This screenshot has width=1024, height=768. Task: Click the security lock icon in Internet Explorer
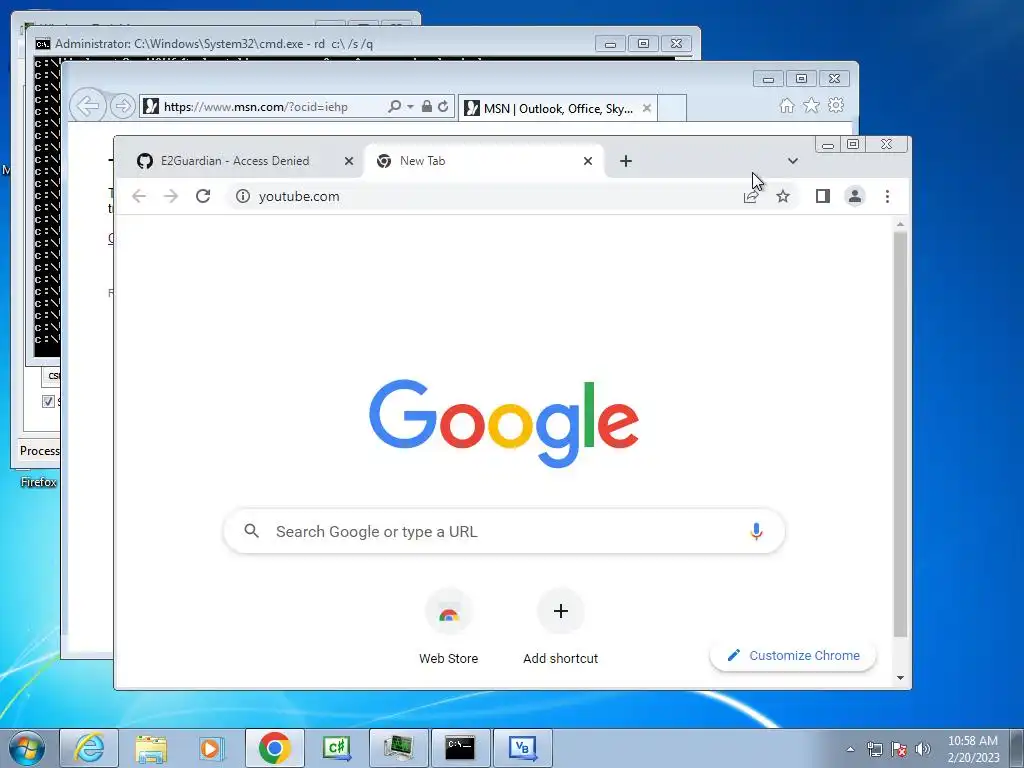click(x=426, y=106)
